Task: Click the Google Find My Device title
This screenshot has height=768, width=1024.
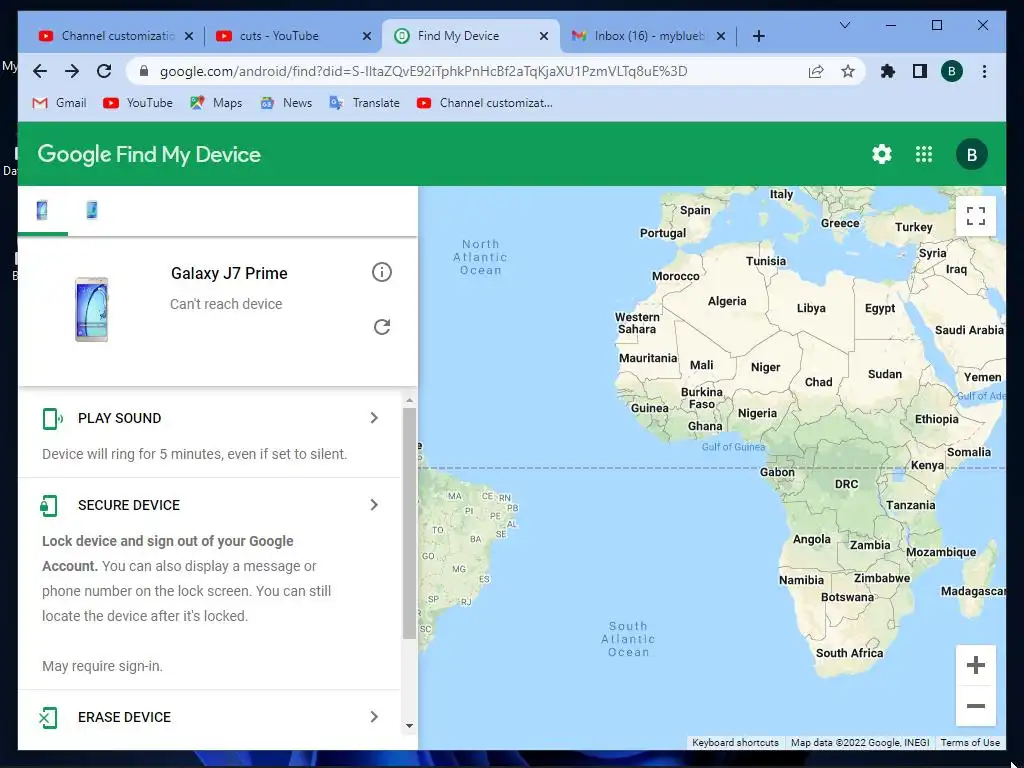Action: (x=149, y=155)
